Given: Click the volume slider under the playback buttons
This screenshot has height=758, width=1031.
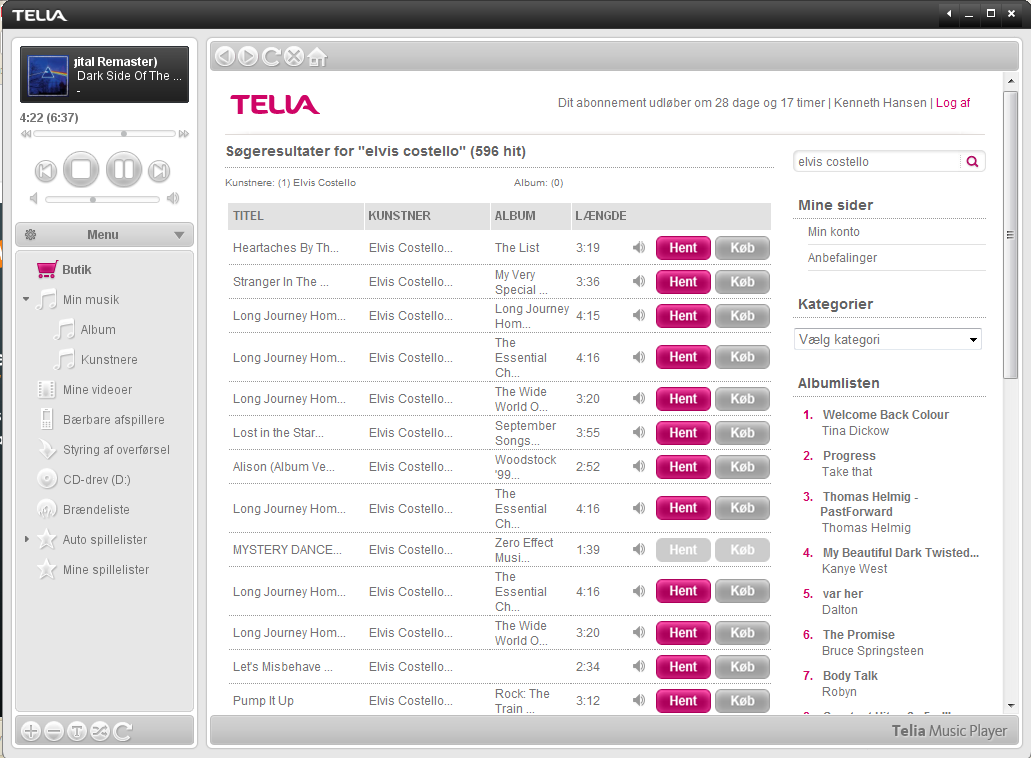Looking at the screenshot, I should click(102, 199).
